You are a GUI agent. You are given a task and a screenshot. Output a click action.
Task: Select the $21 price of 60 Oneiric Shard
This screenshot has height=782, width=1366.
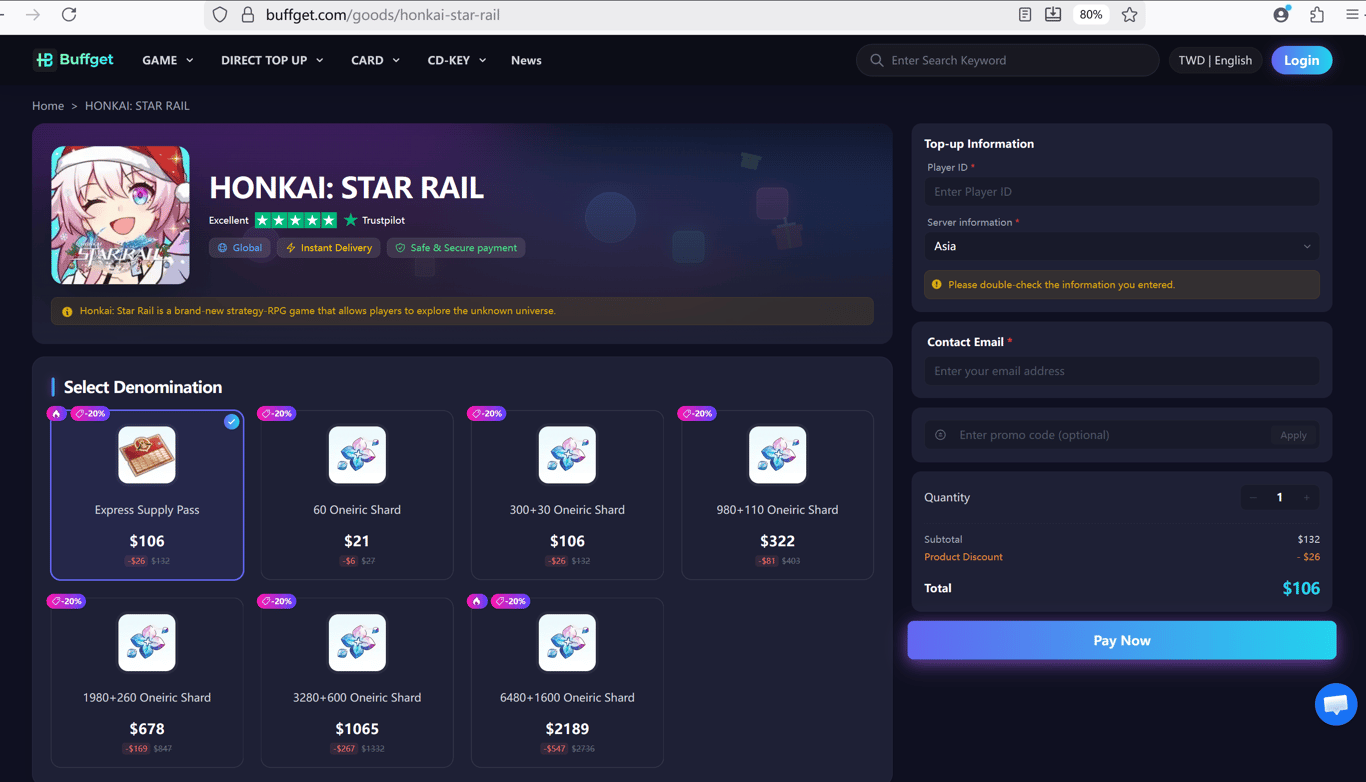tap(357, 541)
